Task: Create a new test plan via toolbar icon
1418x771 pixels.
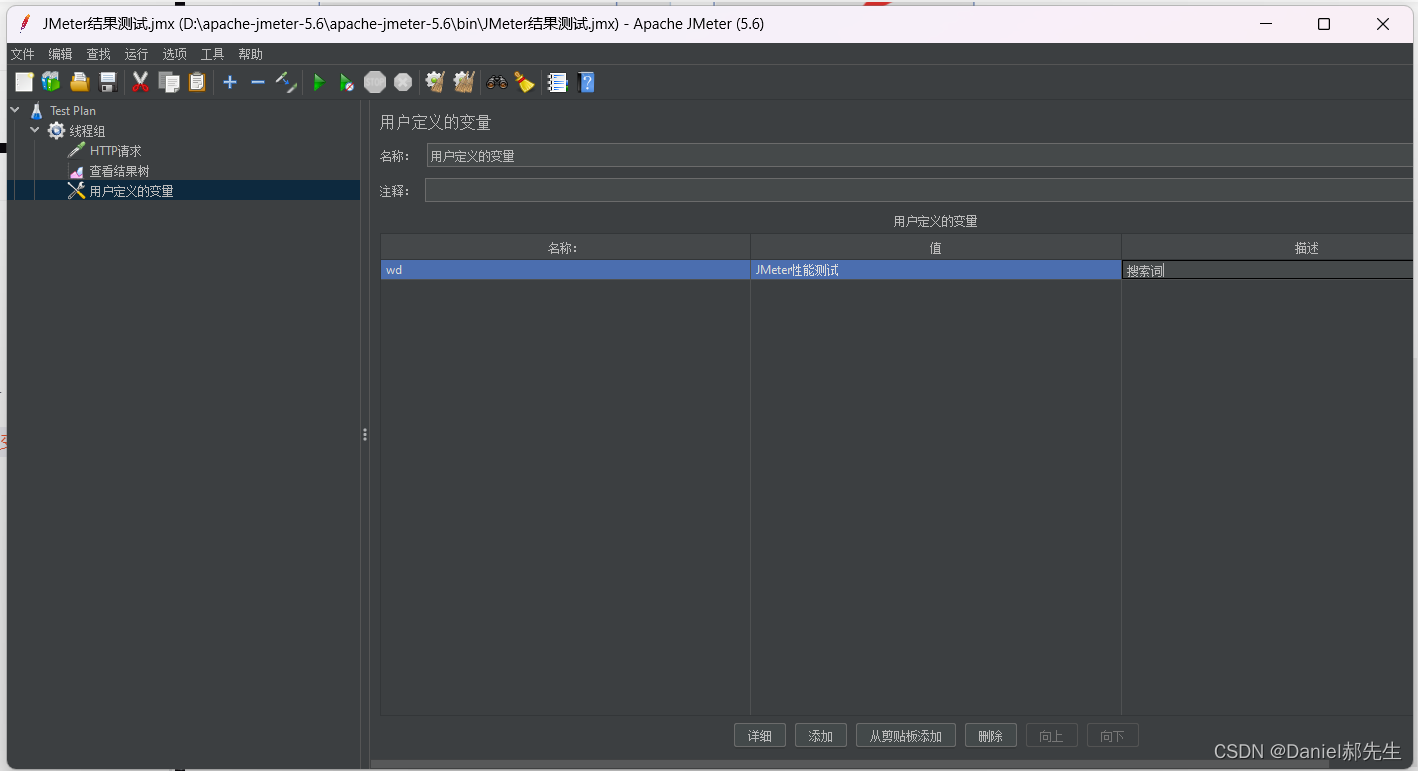Action: (x=25, y=82)
